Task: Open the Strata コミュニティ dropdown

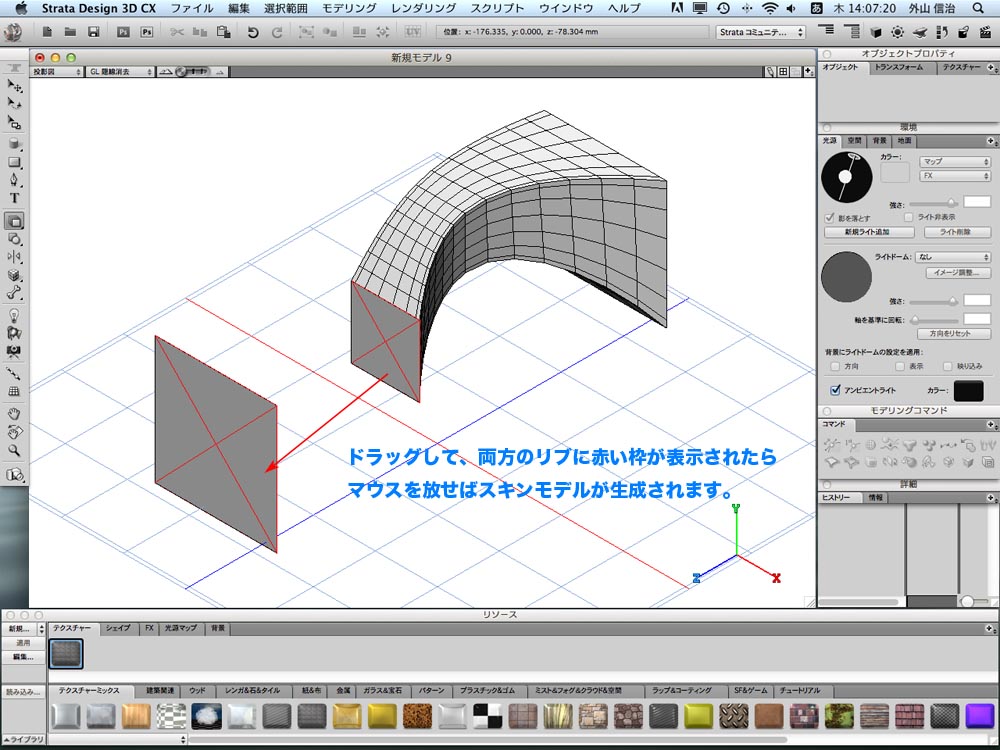Action: 761,32
